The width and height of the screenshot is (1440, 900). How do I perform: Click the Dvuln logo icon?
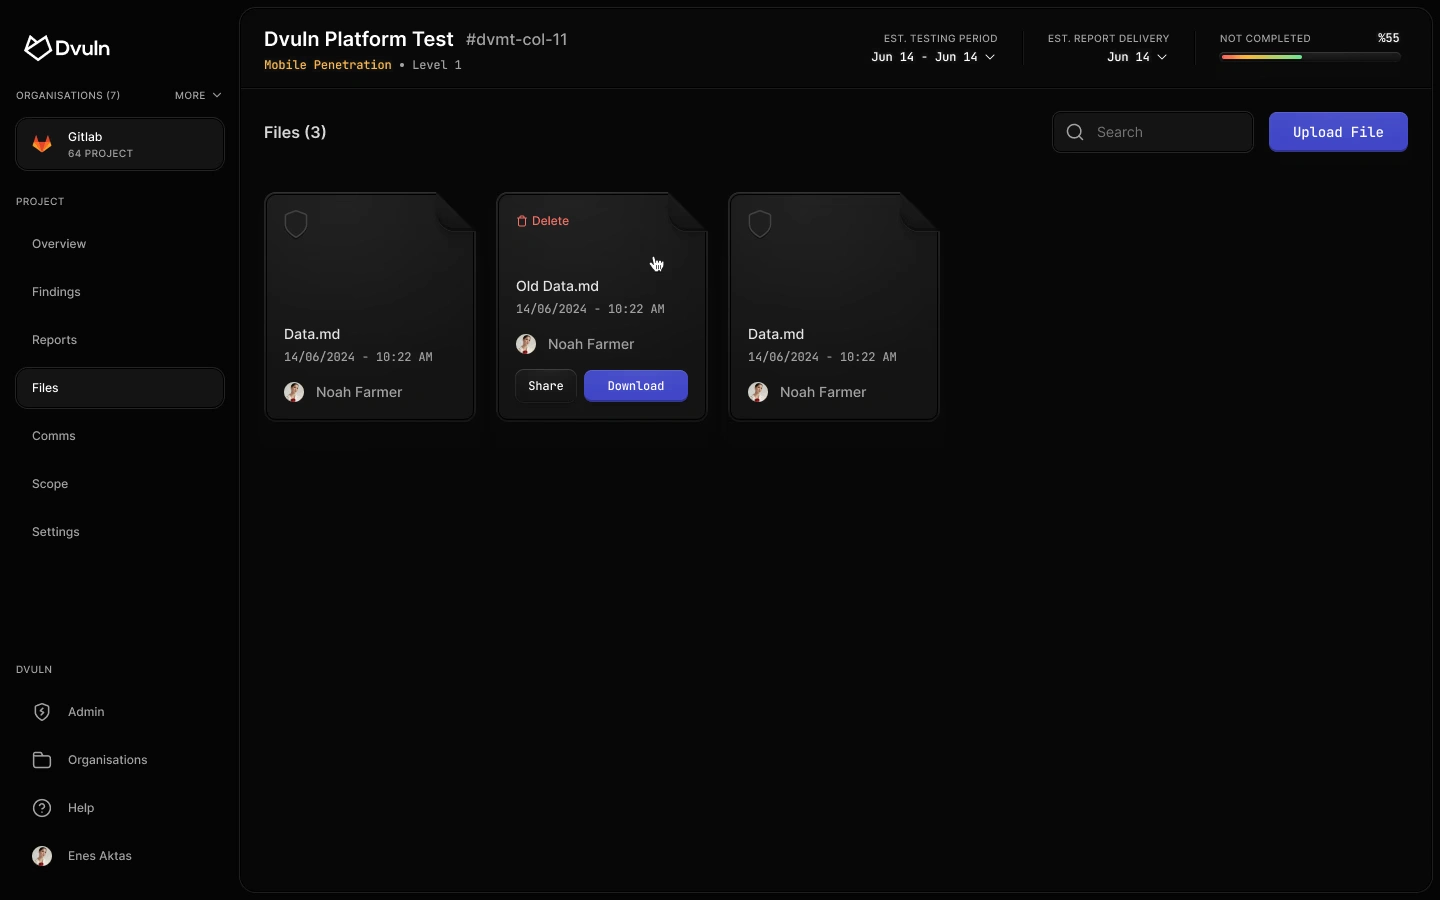pyautogui.click(x=37, y=48)
